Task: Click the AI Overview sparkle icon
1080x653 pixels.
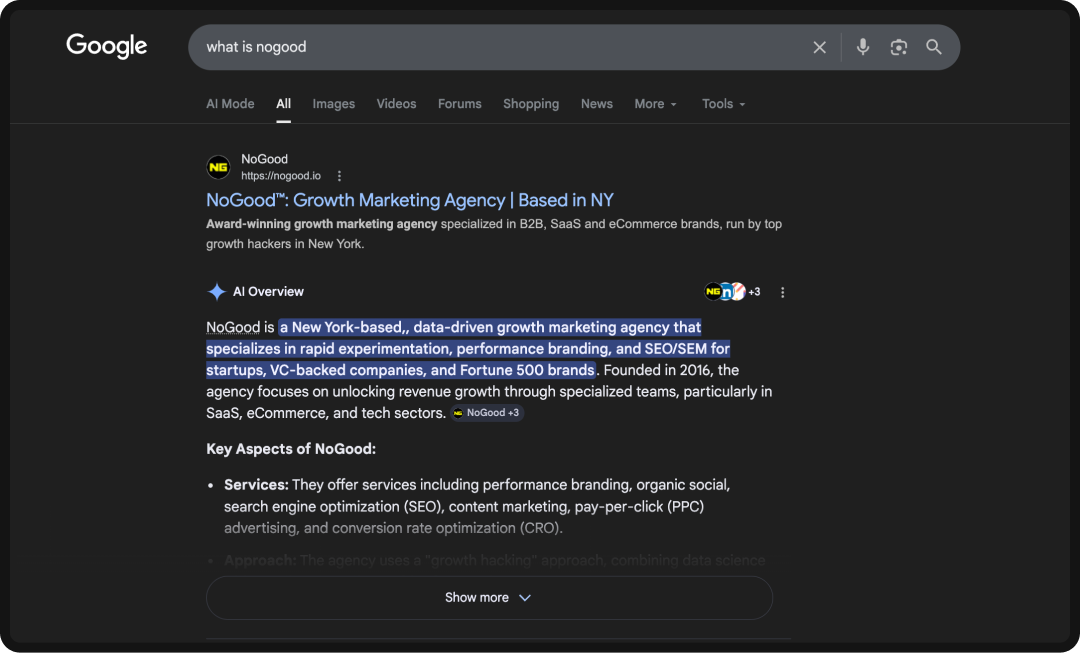Action: 216,291
